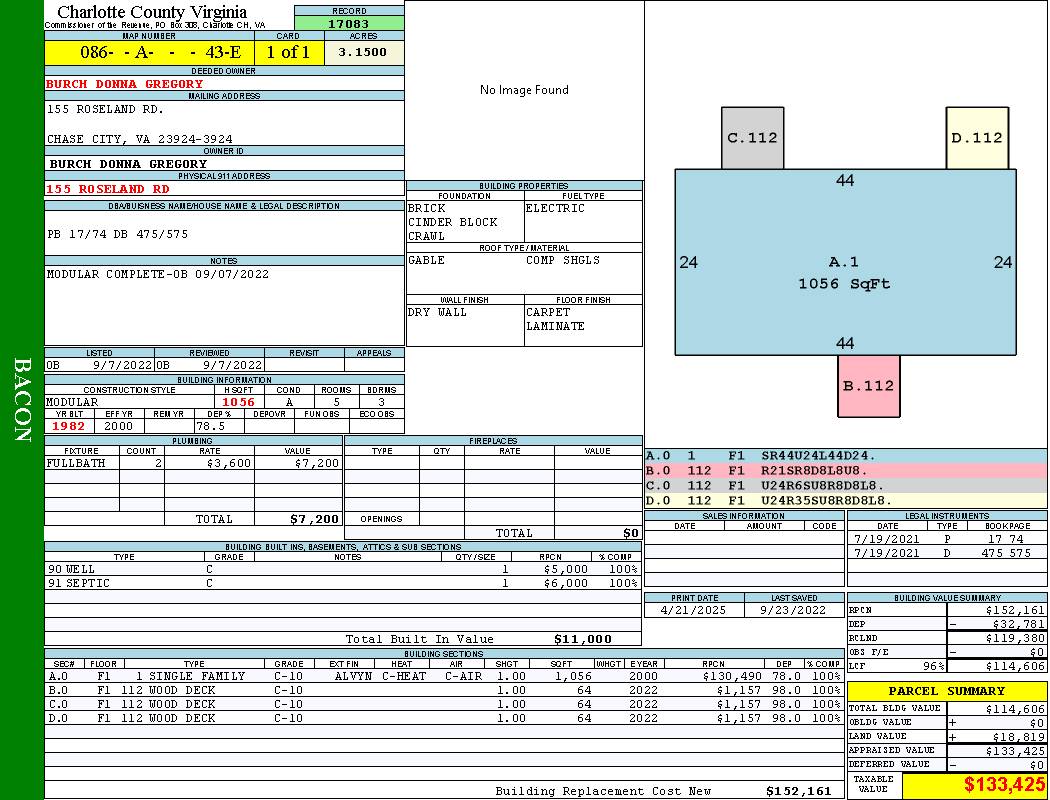Image resolution: width=1050 pixels, height=800 pixels.
Task: Click fuel type ELECTRIC
Action: click(x=555, y=208)
